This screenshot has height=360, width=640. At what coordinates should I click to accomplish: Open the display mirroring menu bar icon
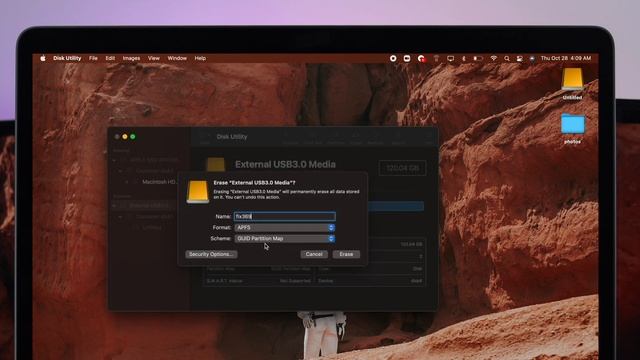[450, 58]
